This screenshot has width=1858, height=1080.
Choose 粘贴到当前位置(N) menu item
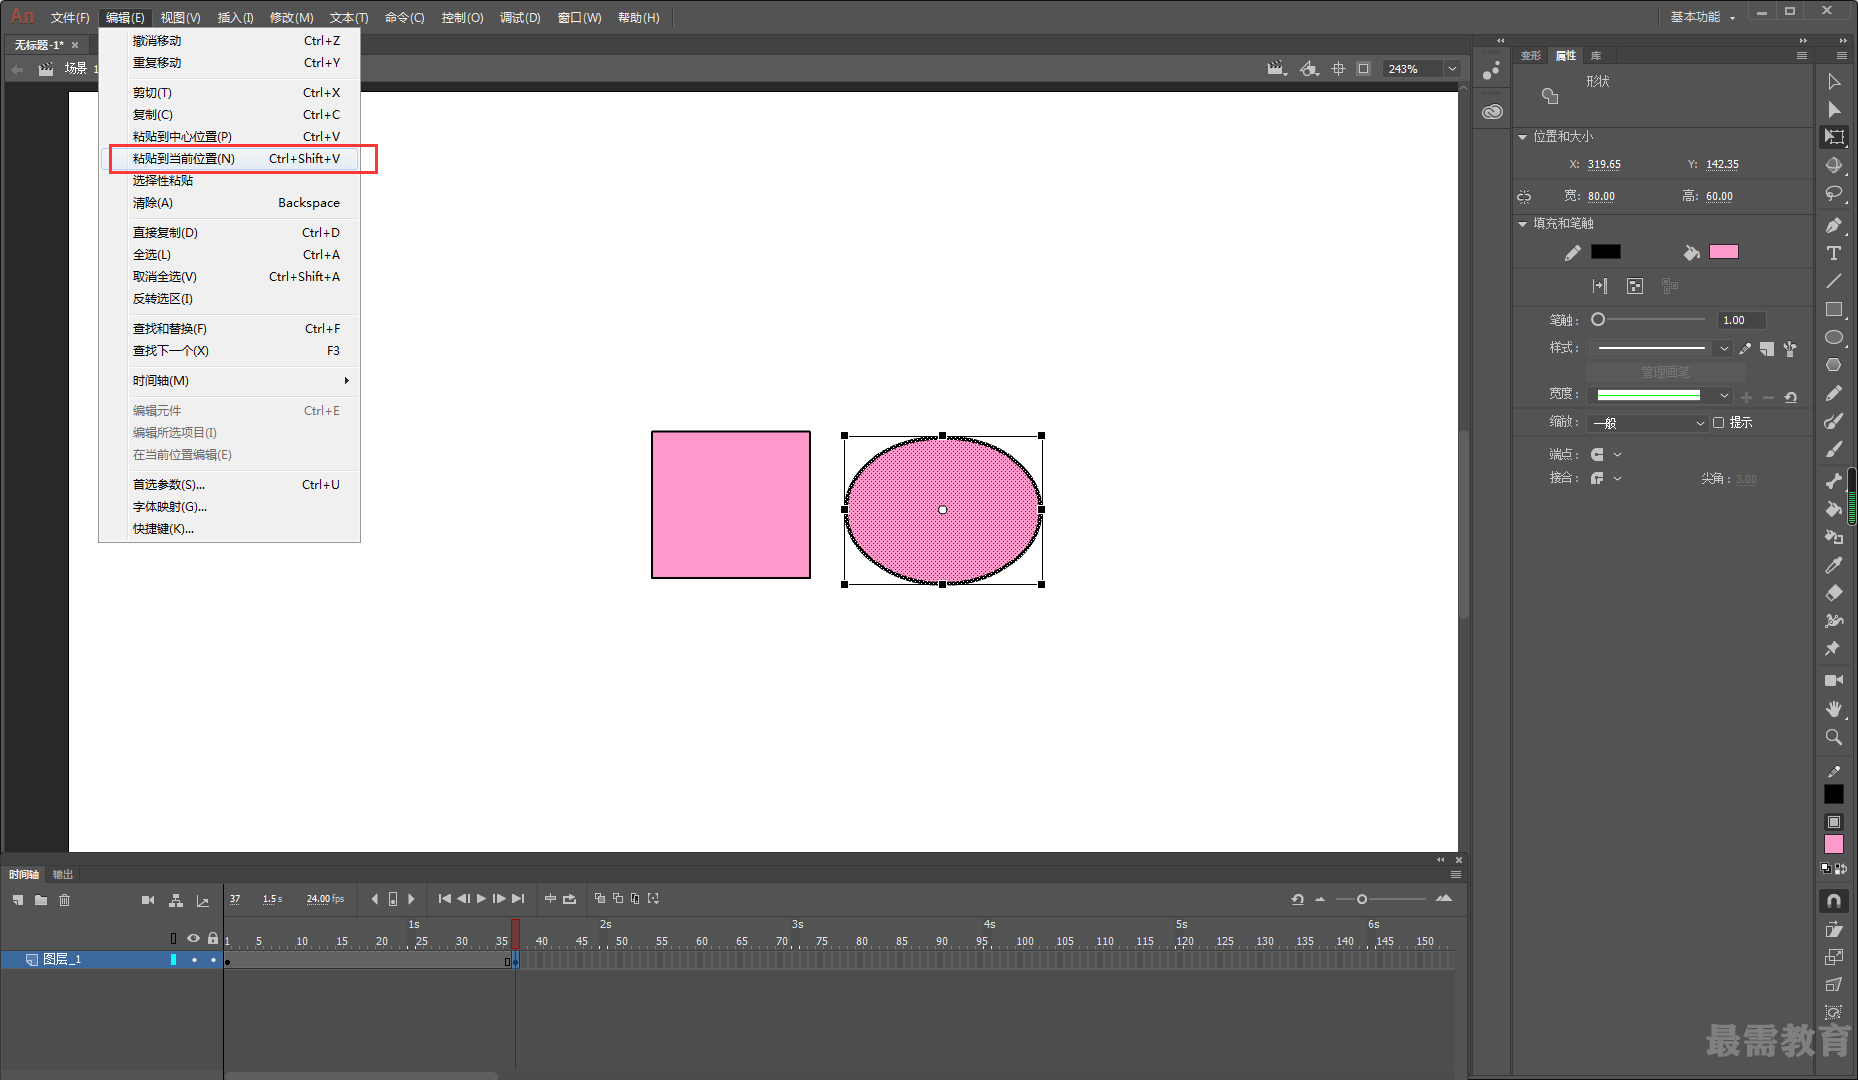(236, 159)
